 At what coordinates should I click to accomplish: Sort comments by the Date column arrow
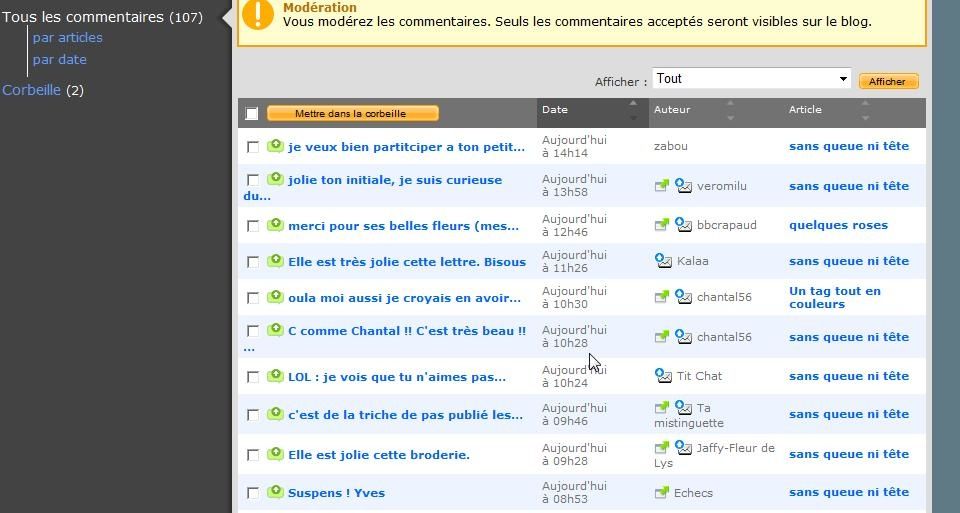tap(633, 110)
